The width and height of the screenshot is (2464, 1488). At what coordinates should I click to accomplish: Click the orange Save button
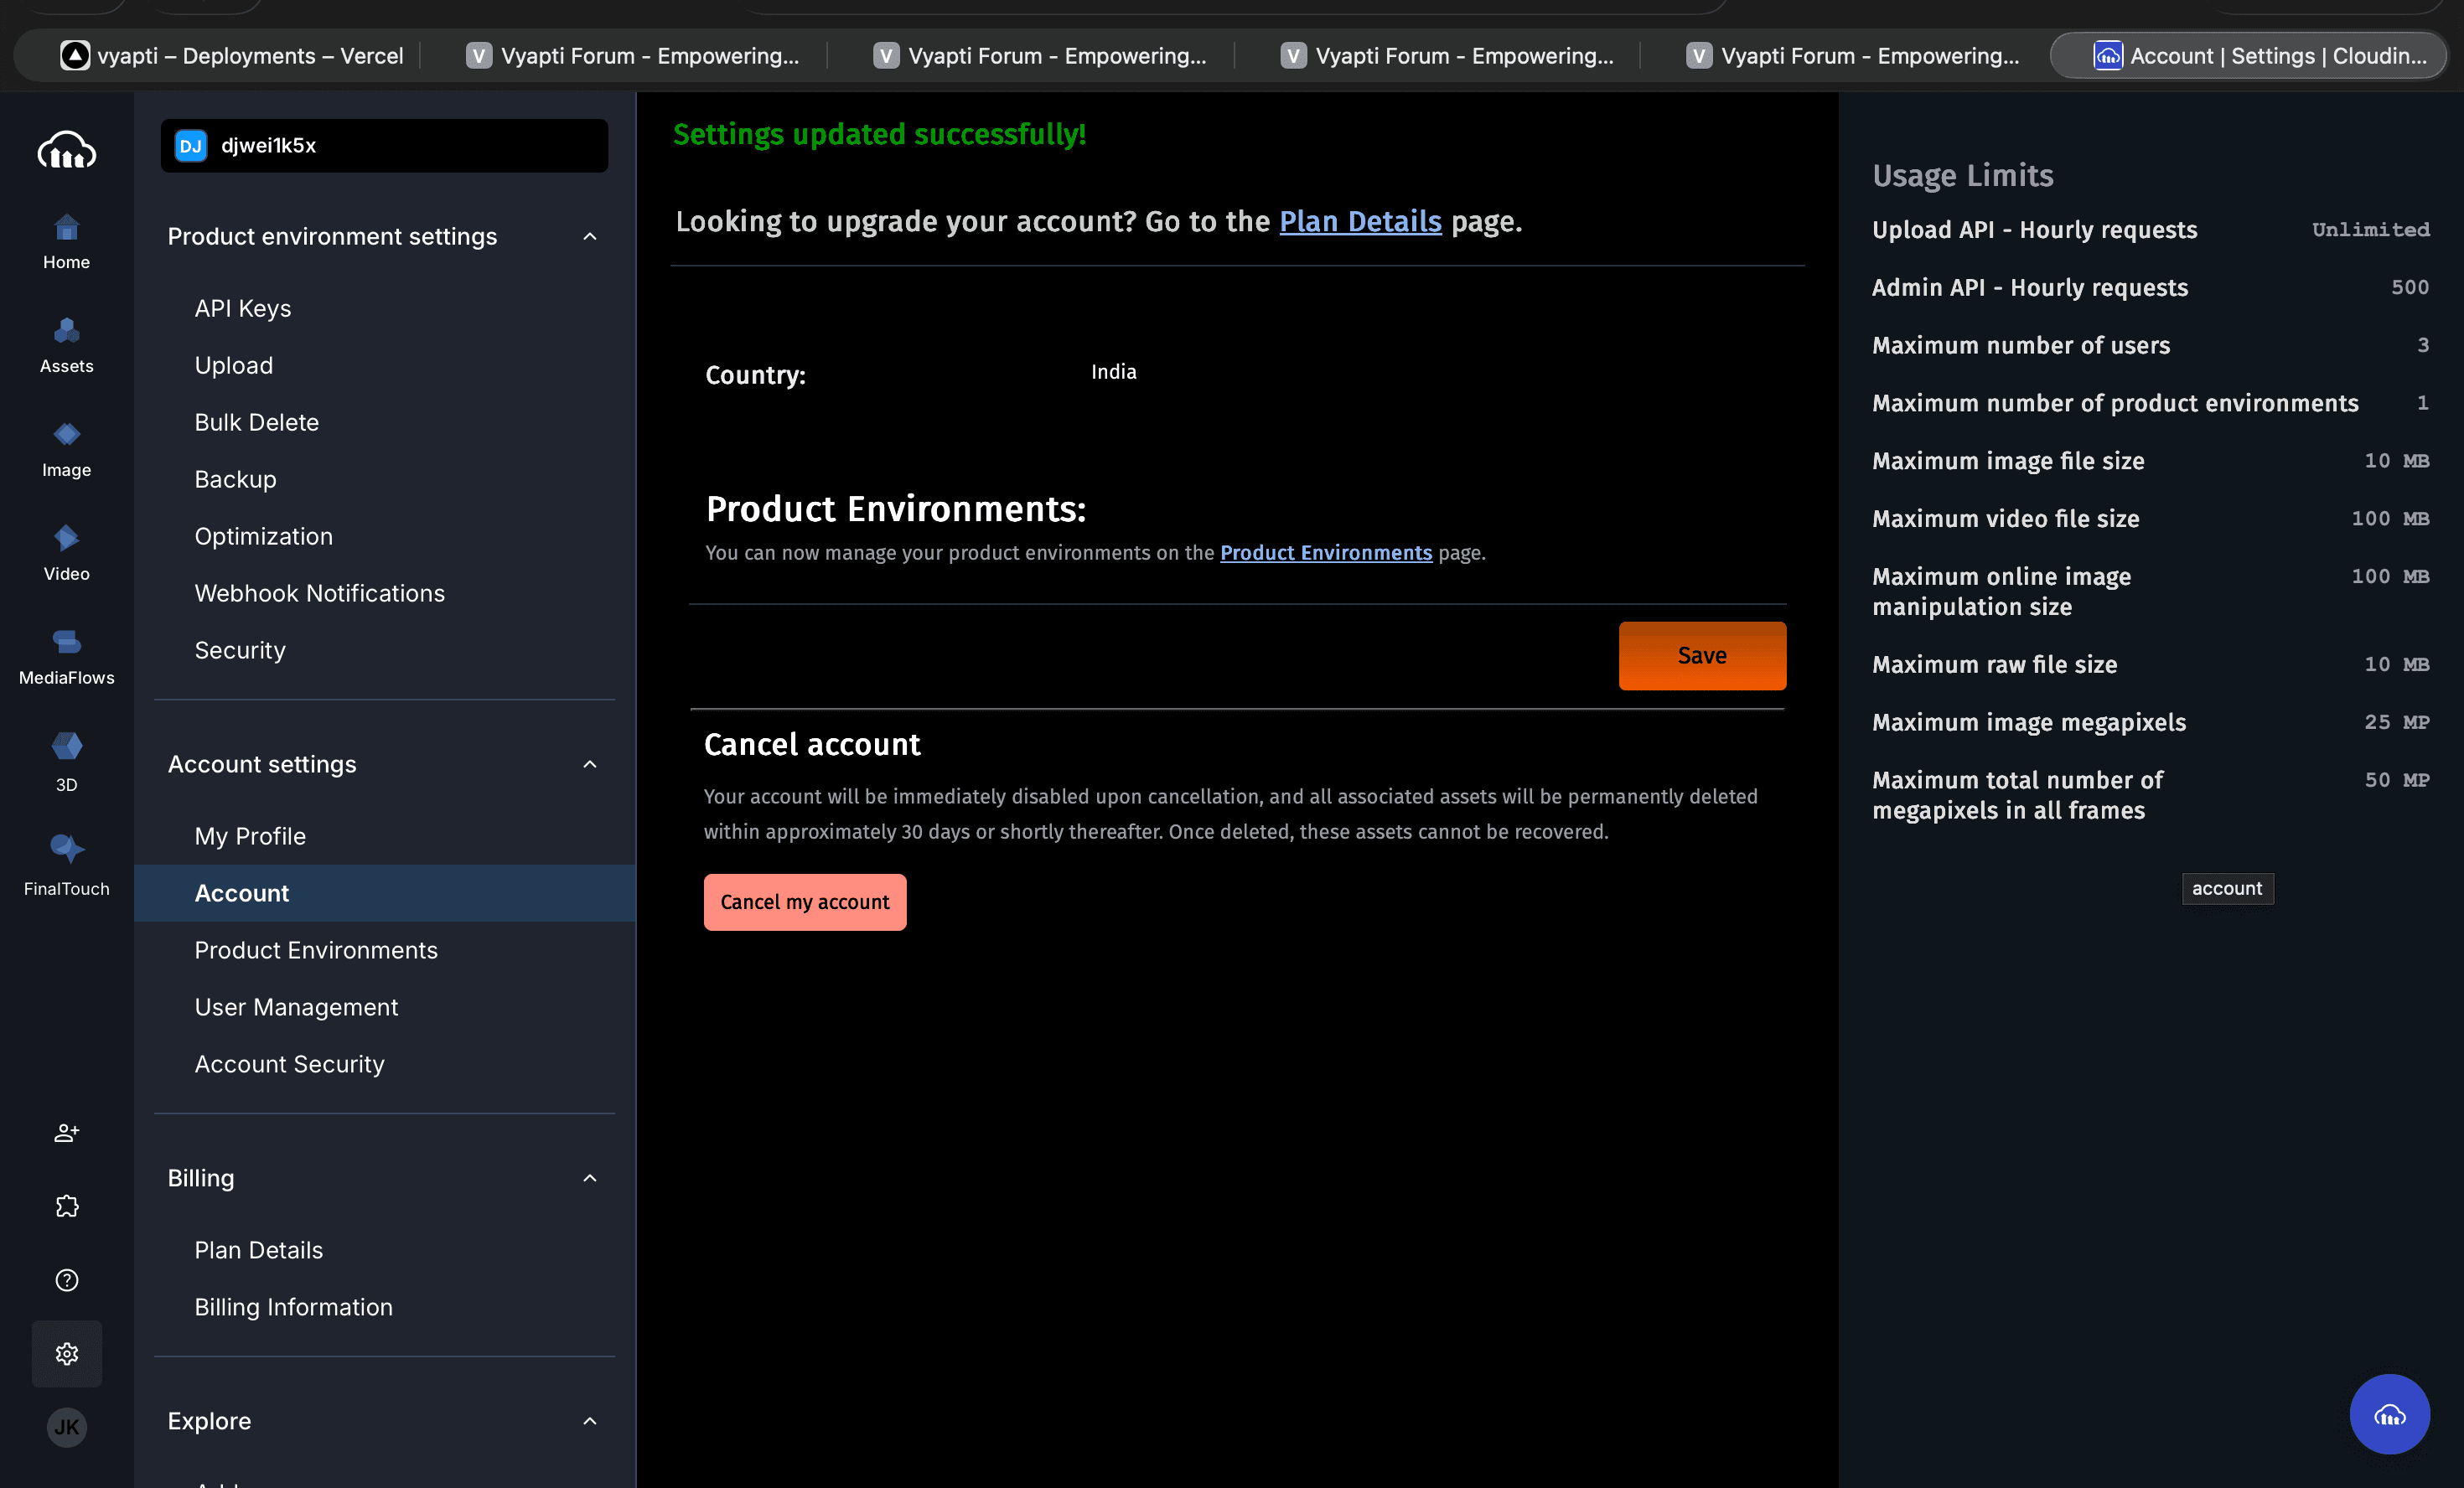tap(1701, 656)
